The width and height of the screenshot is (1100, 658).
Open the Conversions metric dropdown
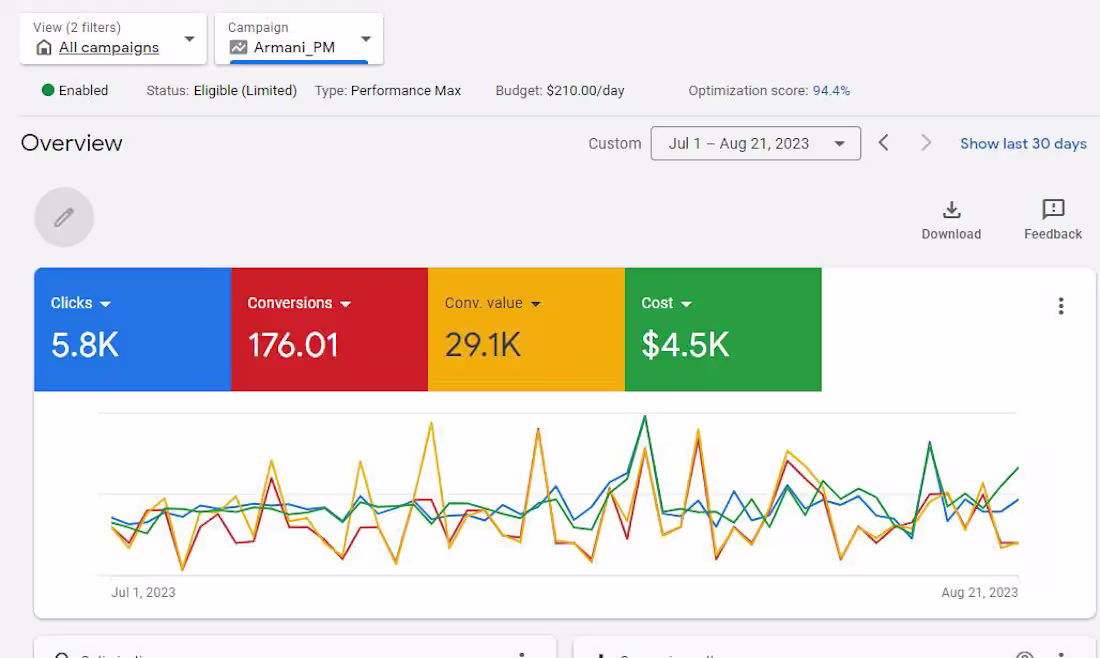click(x=346, y=303)
